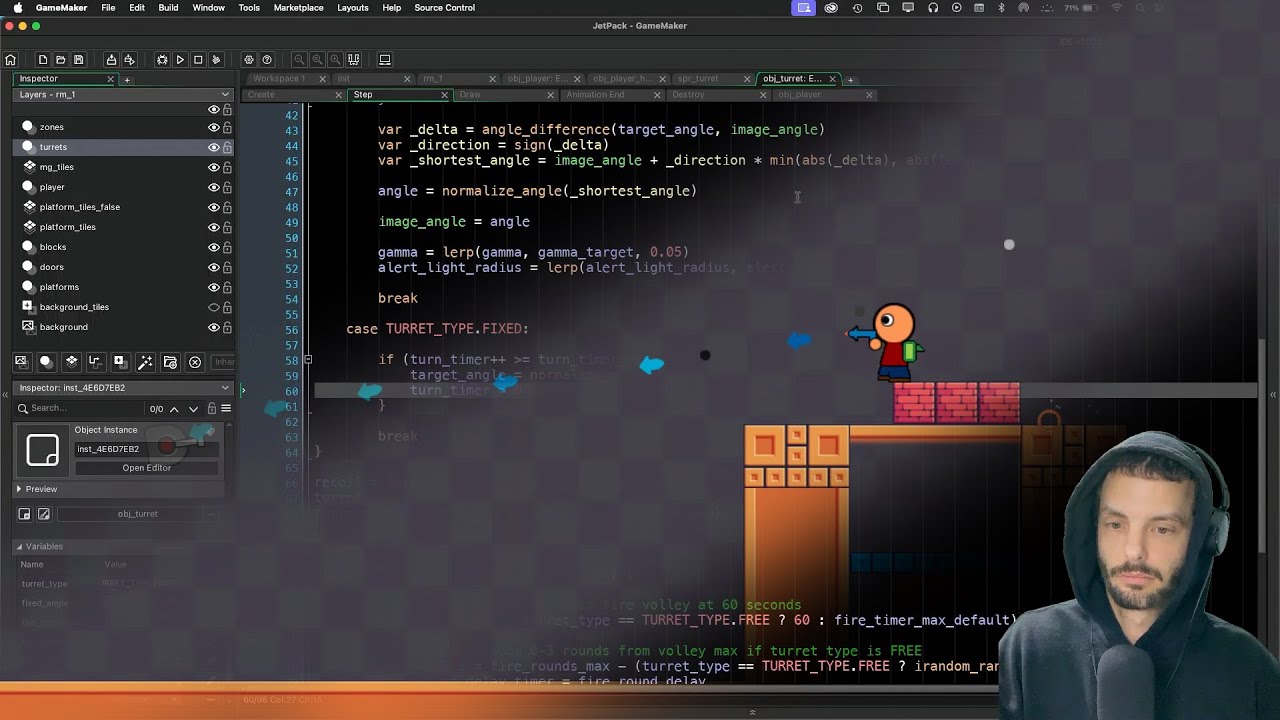Open the Apple menu
The image size is (1280, 720).
pos(18,7)
